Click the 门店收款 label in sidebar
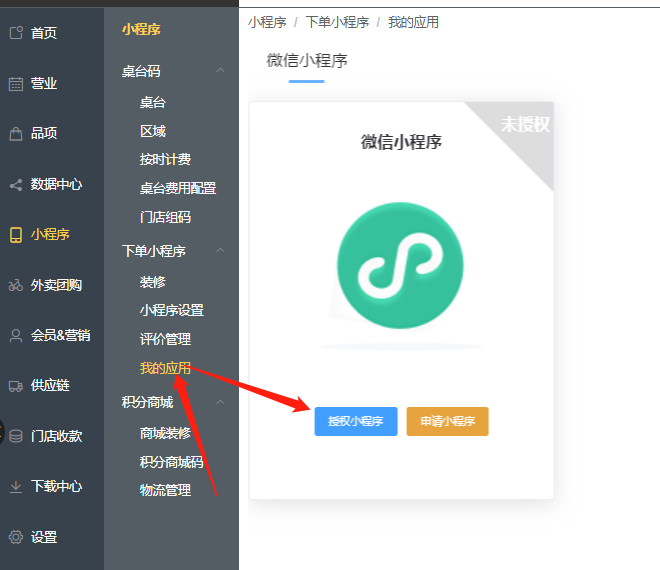The image size is (660, 570). [x=56, y=436]
